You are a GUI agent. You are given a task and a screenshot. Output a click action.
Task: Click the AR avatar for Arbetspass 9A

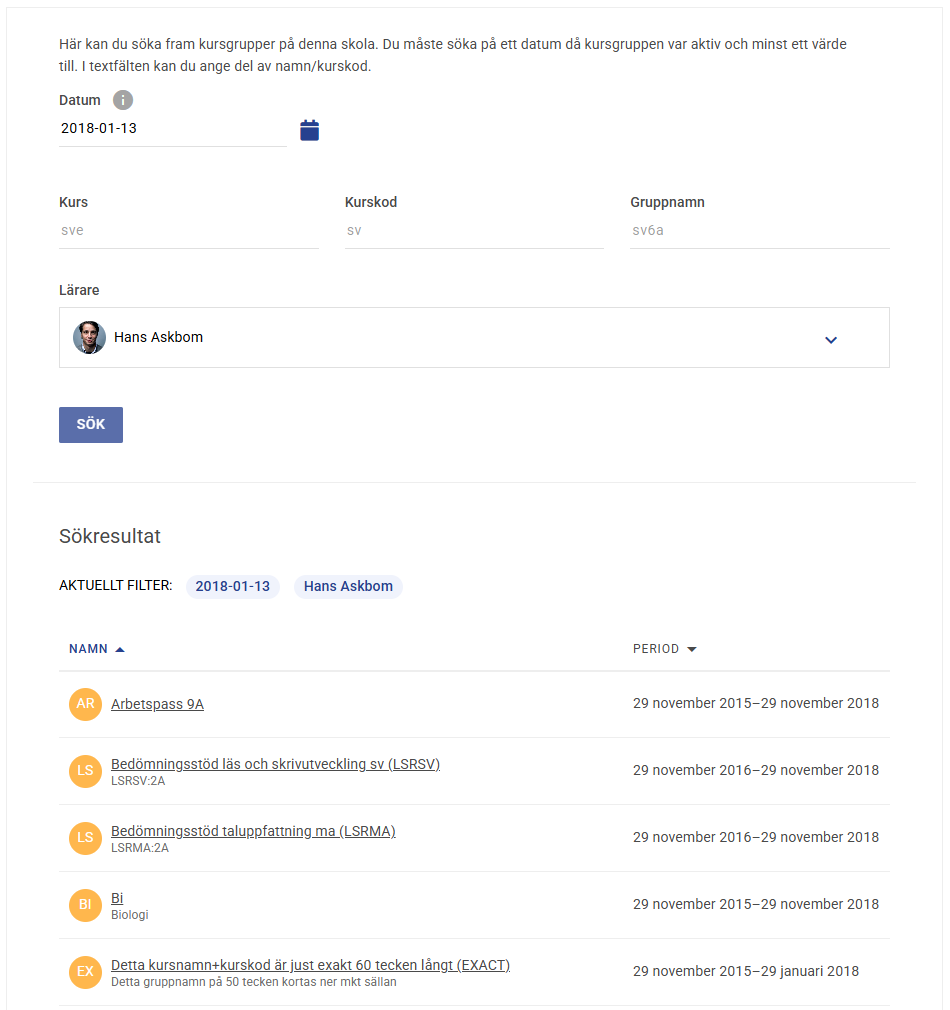(x=86, y=704)
